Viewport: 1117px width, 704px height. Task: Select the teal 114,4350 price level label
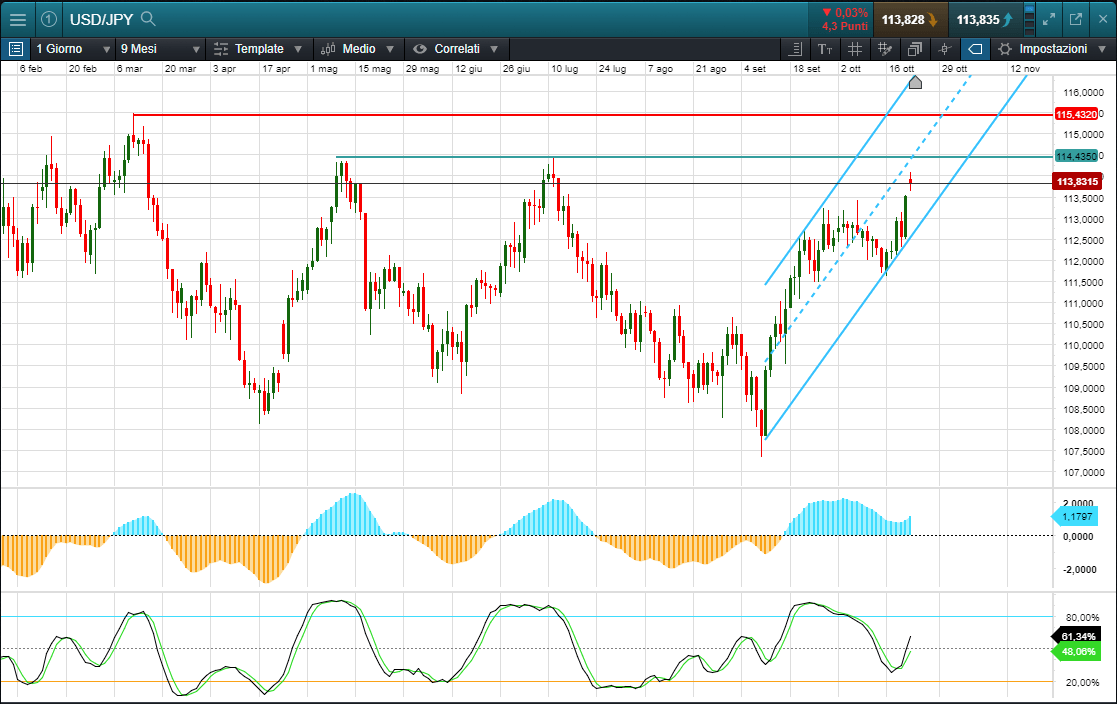[1076, 156]
